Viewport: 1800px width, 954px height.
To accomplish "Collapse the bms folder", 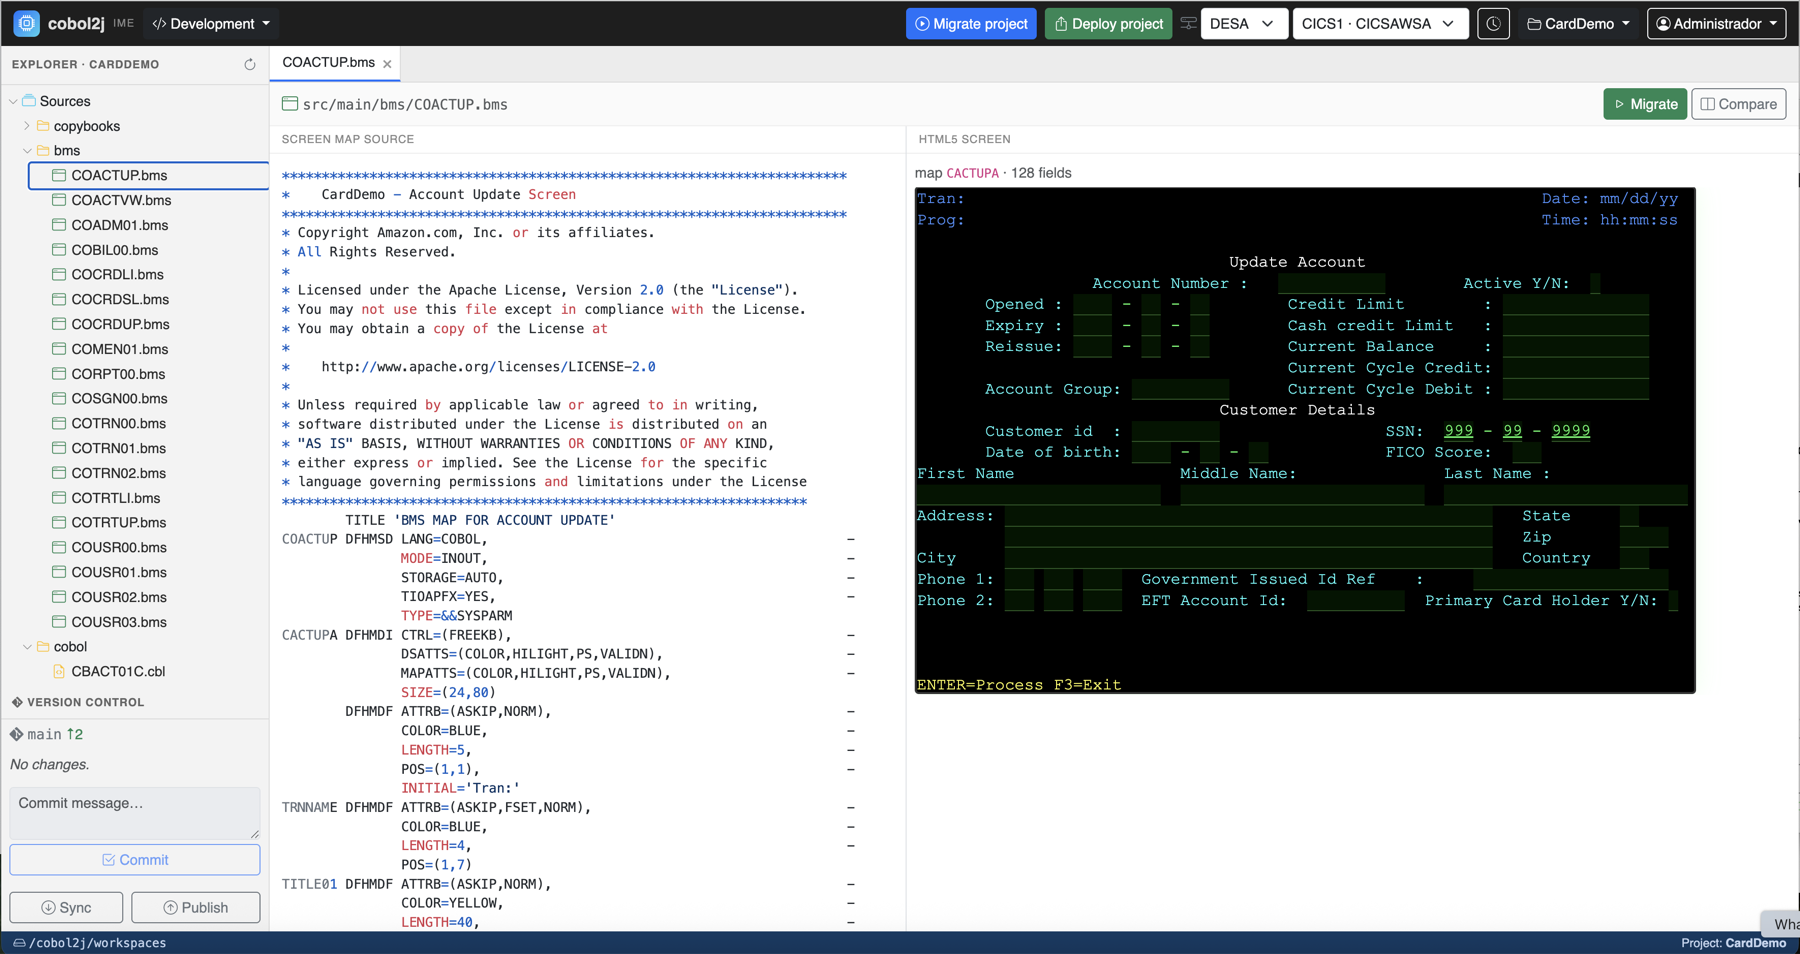I will pyautogui.click(x=27, y=151).
